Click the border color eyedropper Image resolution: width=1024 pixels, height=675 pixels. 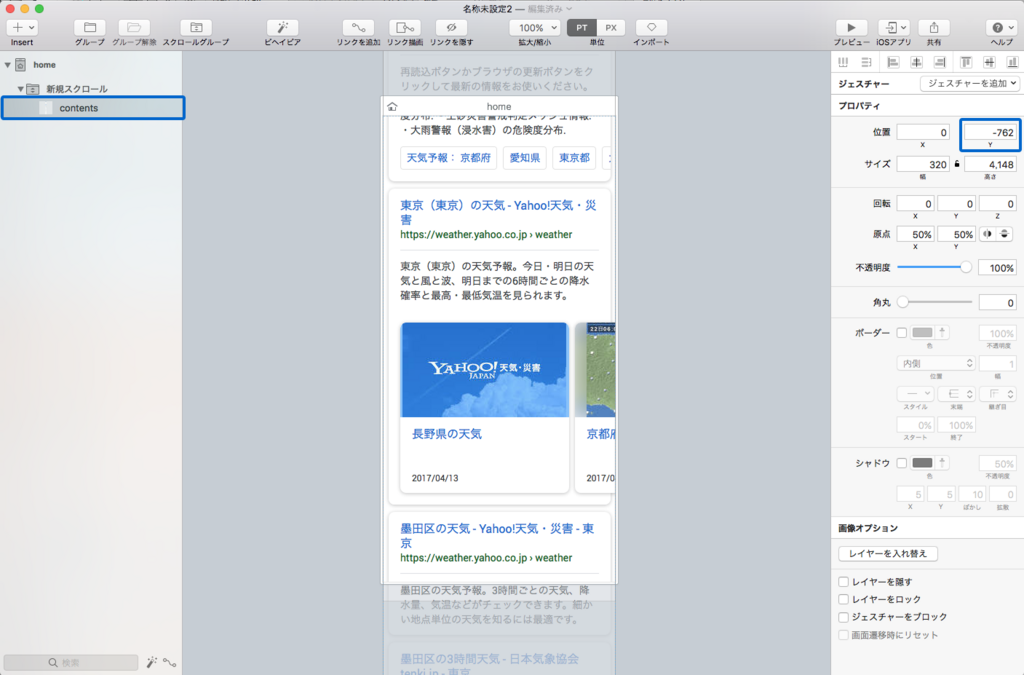(x=942, y=332)
